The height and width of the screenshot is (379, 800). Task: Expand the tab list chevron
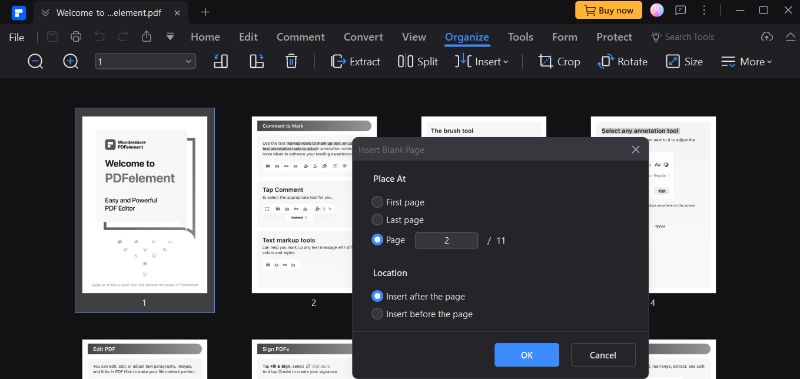point(45,13)
